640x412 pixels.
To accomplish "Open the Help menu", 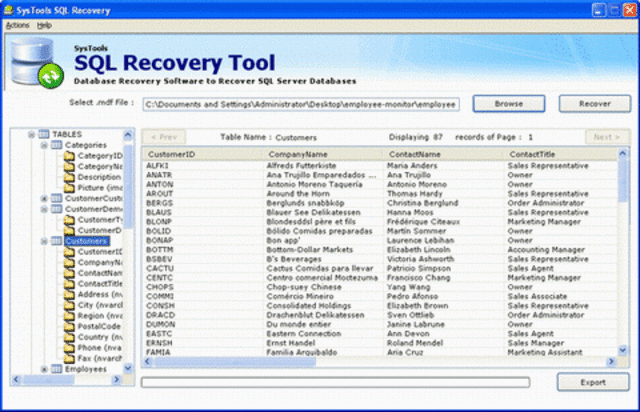I will click(x=44, y=25).
